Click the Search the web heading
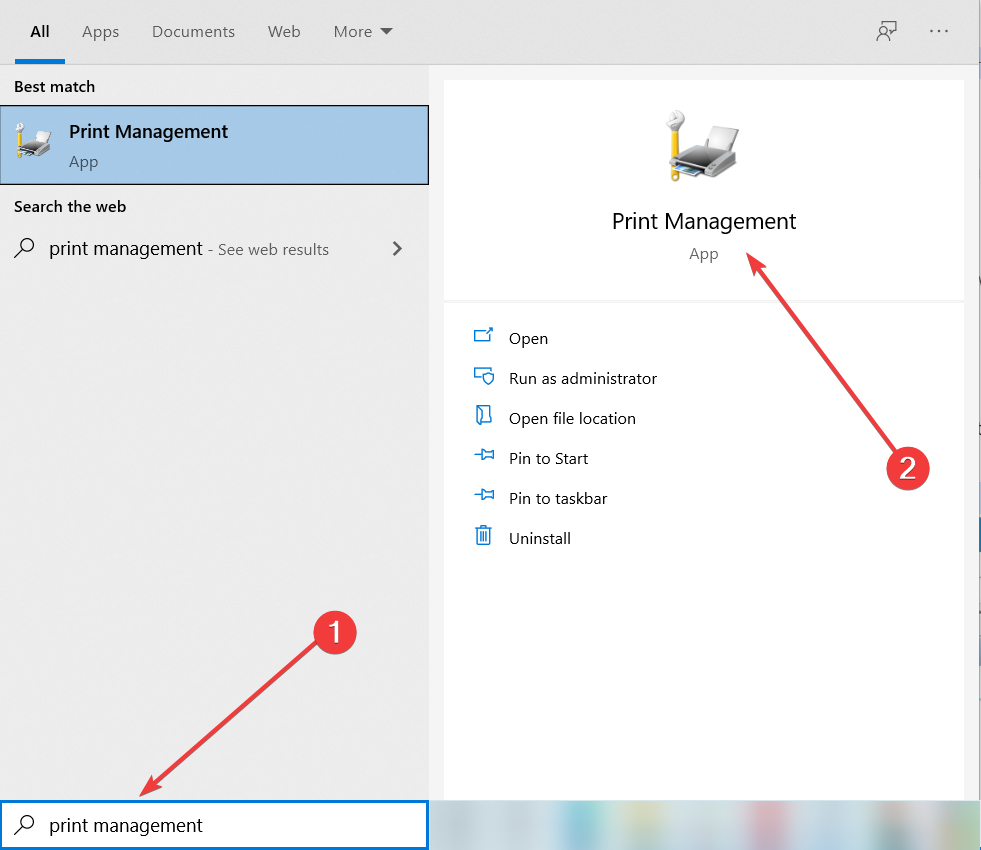981x850 pixels. 70,206
